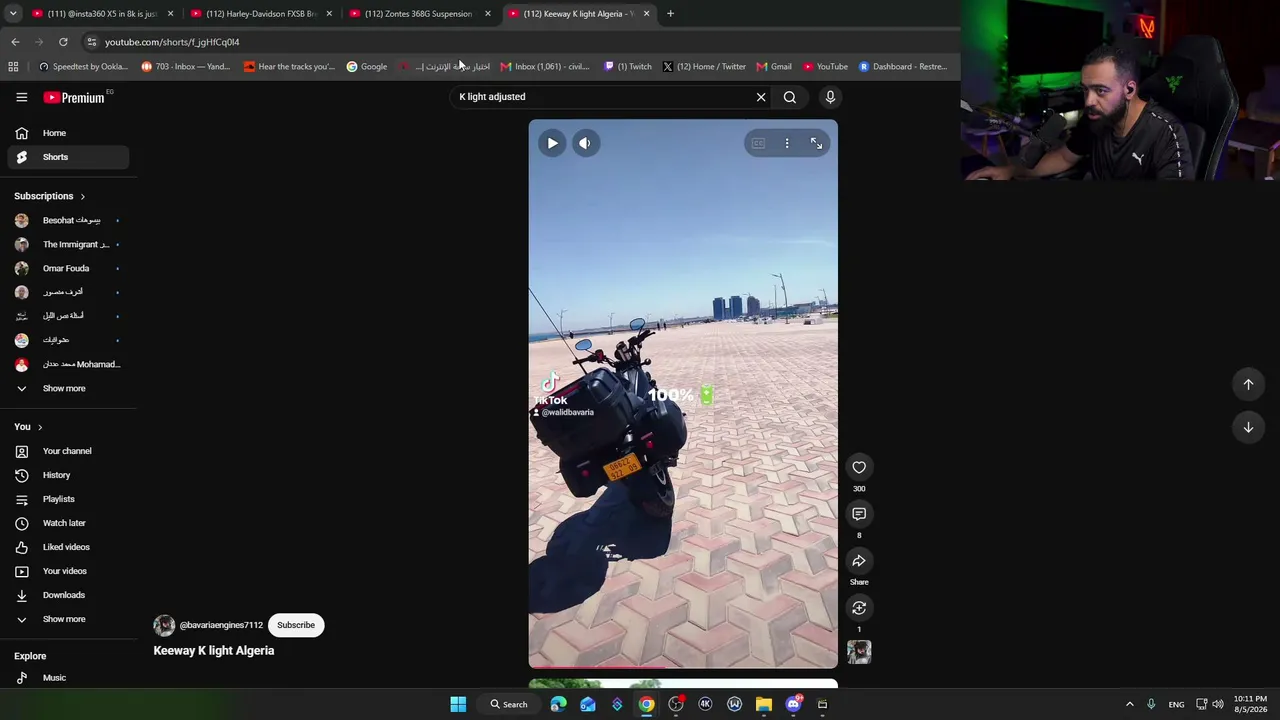Click the YouTube Premium logo
1280x720 pixels.
[x=75, y=97]
